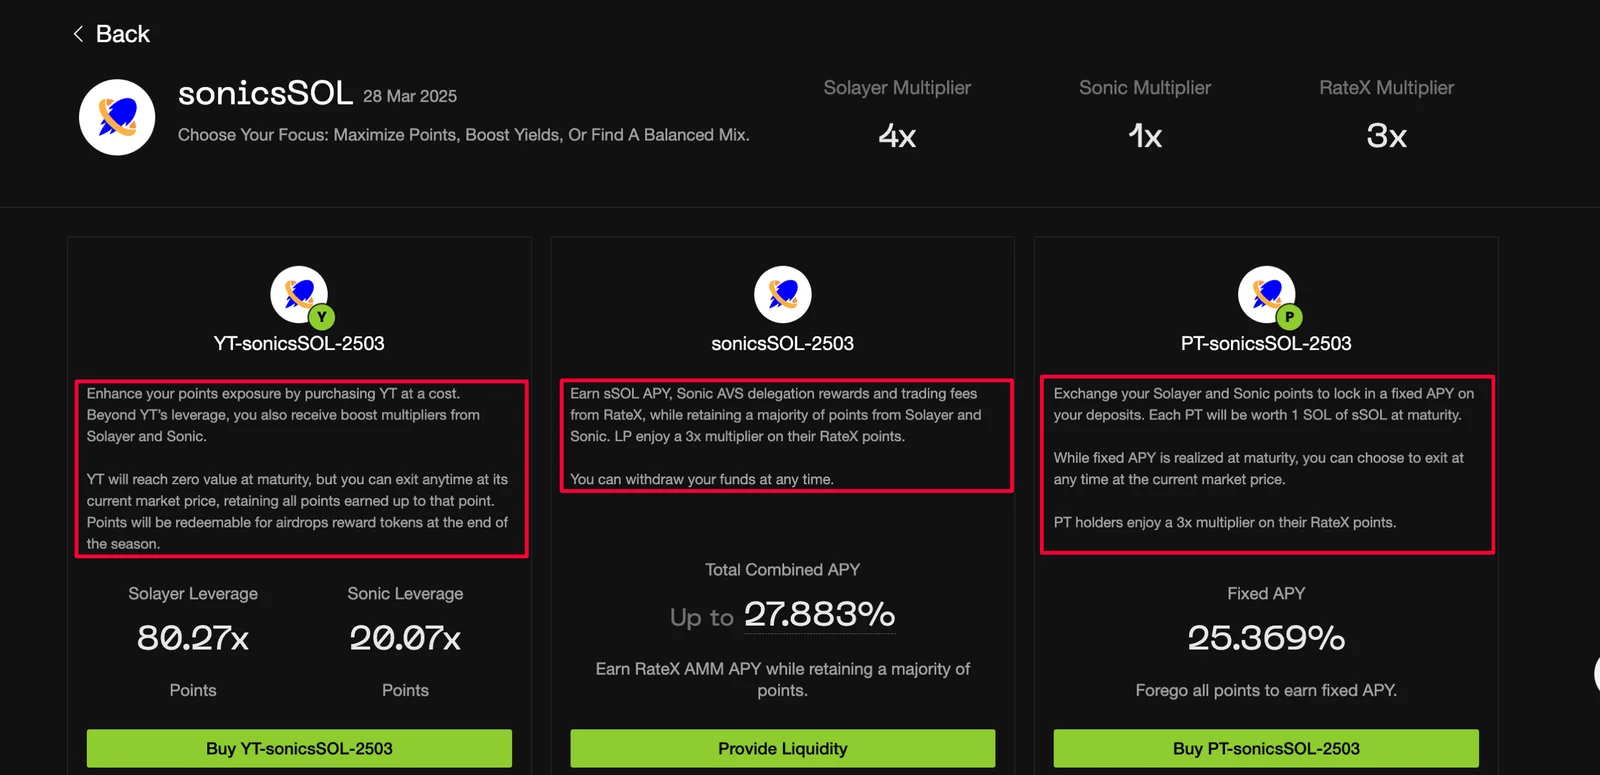Click the Points label under Solayer Leverage
This screenshot has height=775, width=1600.
pos(193,690)
